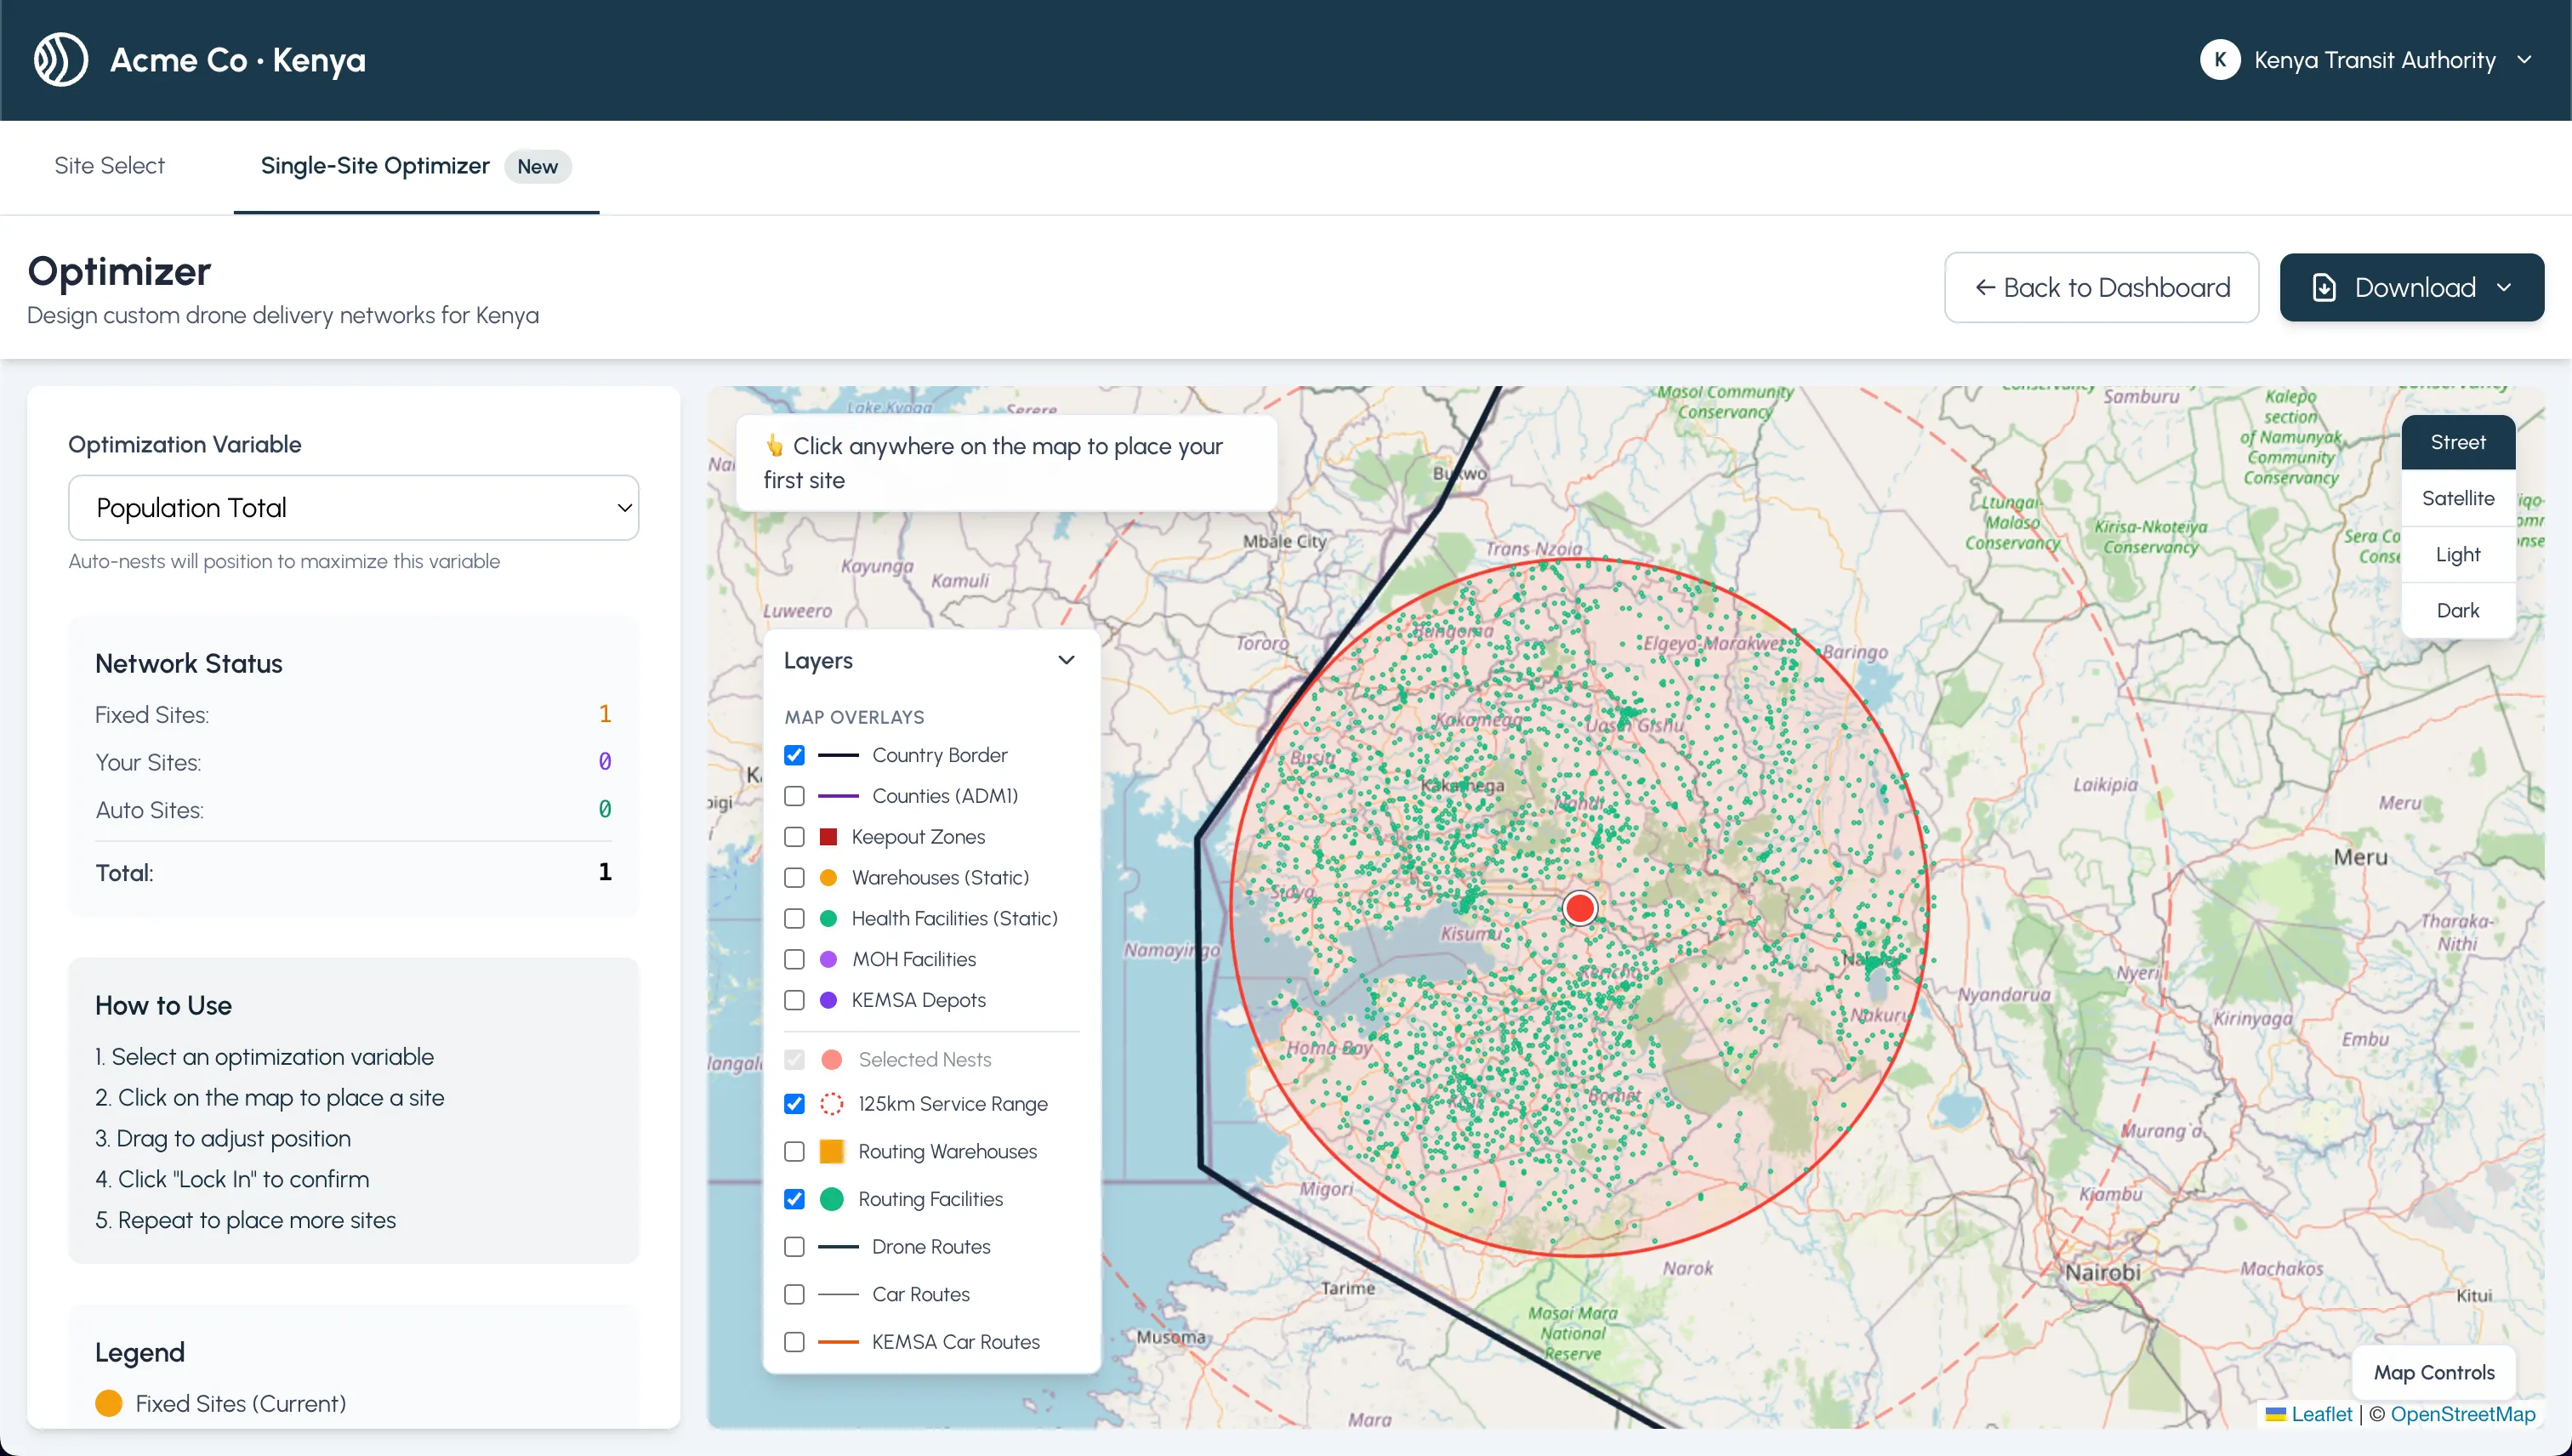Click the Acme Co logo icon
Image resolution: width=2572 pixels, height=1456 pixels.
pyautogui.click(x=61, y=60)
